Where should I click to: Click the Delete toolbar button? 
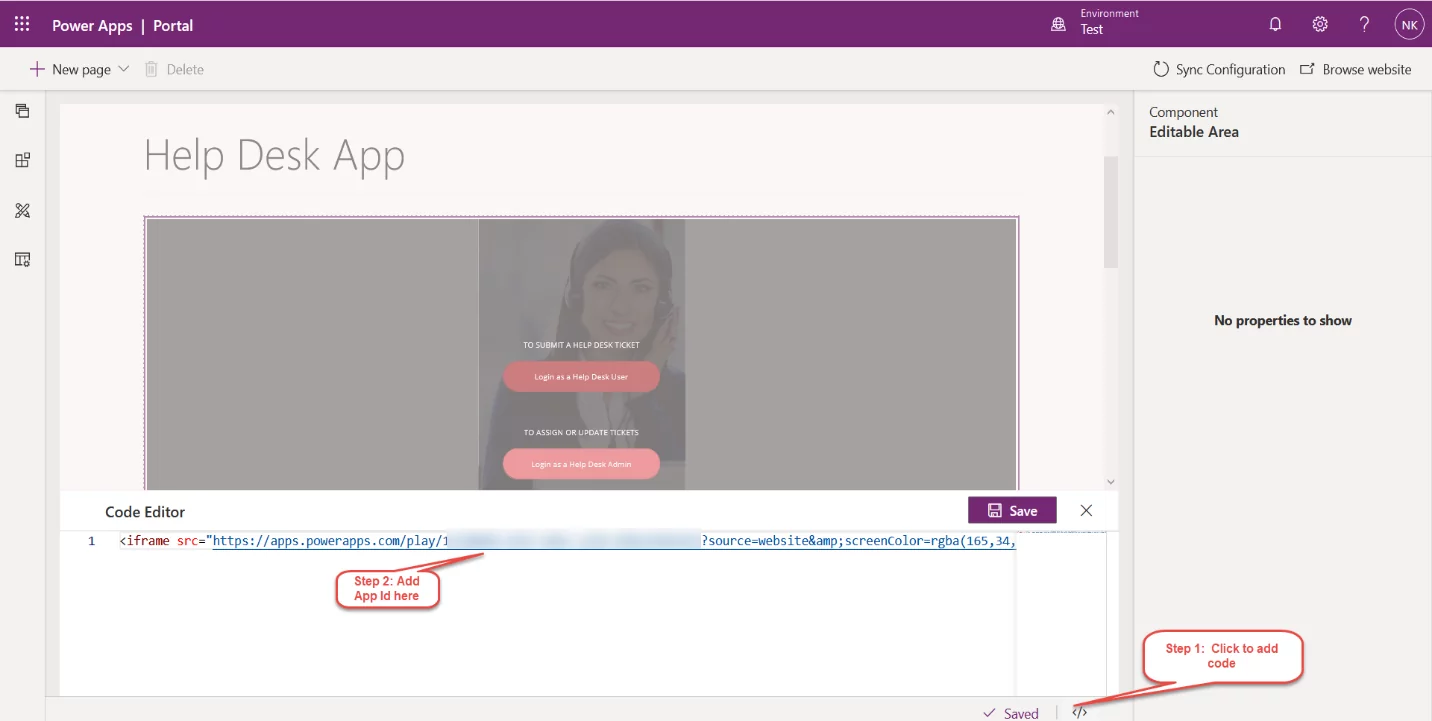click(x=174, y=69)
